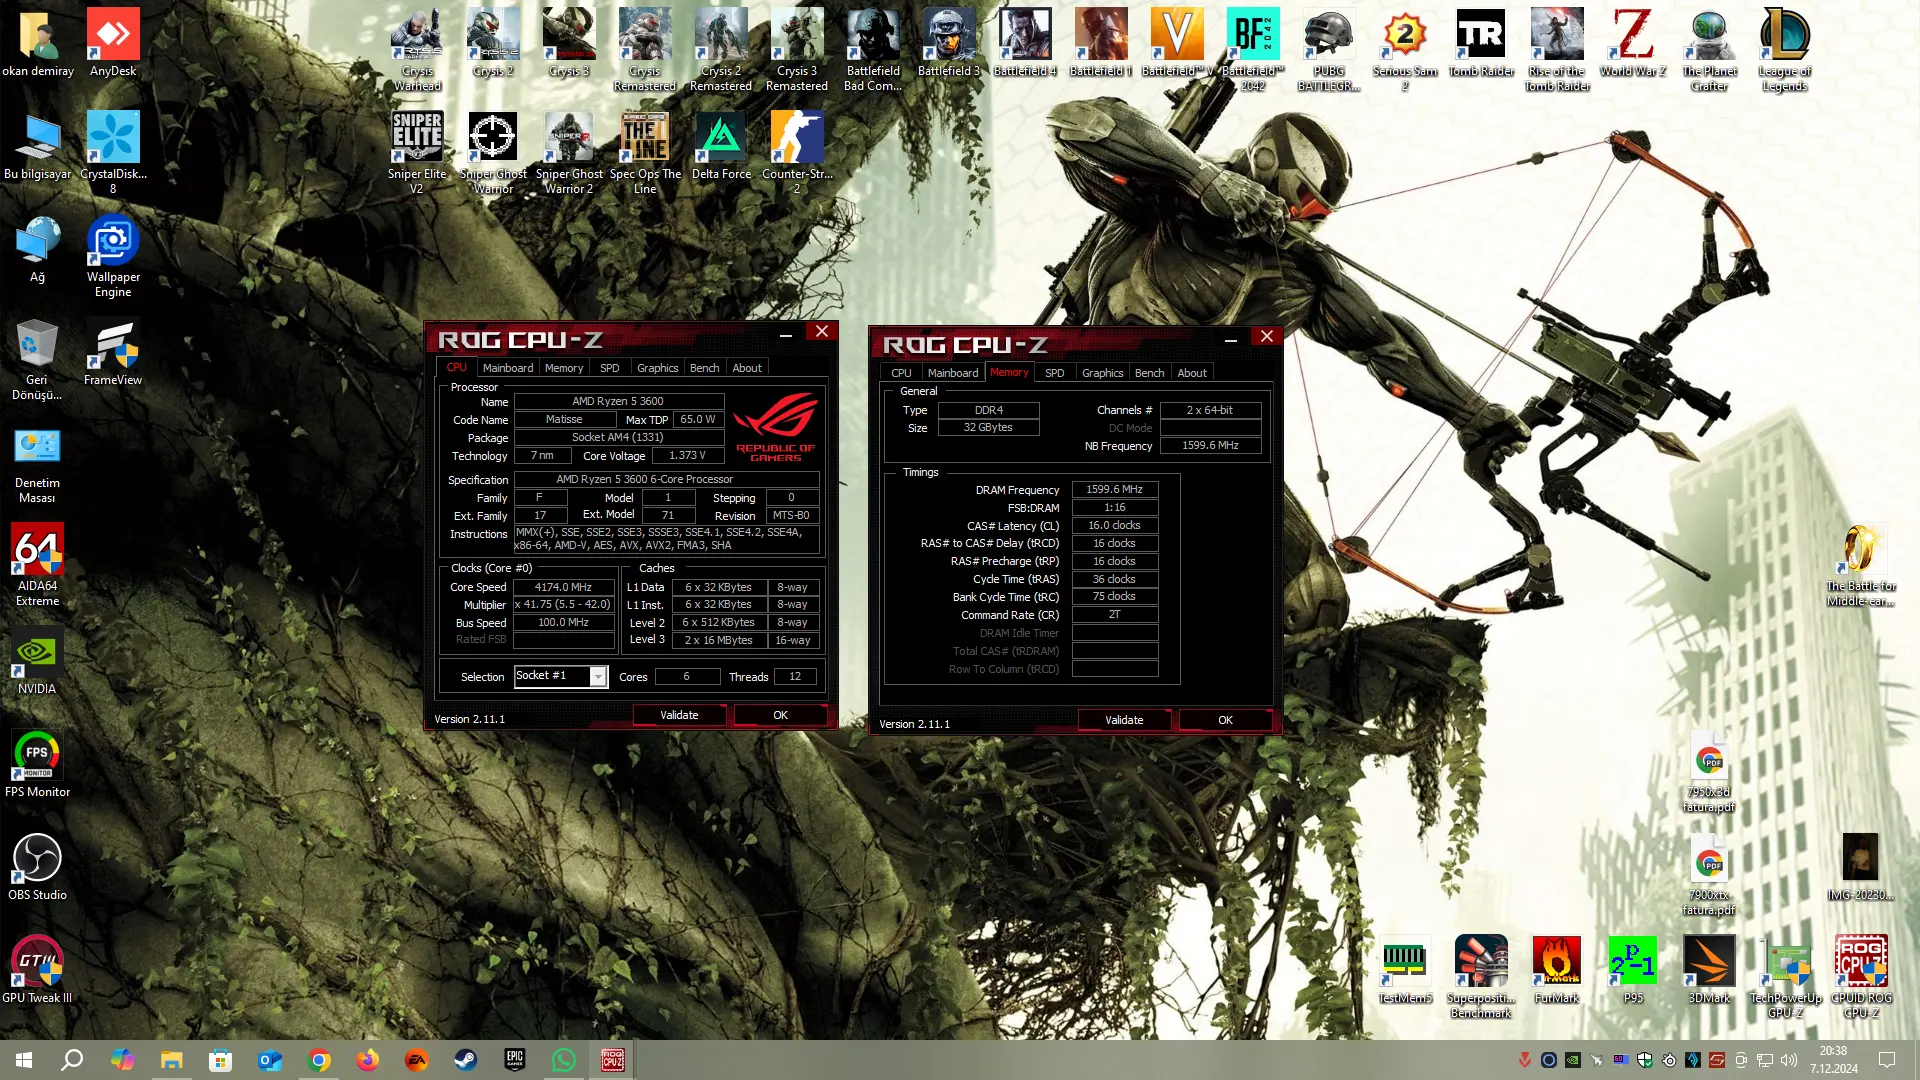Click Validate in the CPU-Z memory window
The image size is (1920, 1080).
click(1125, 720)
